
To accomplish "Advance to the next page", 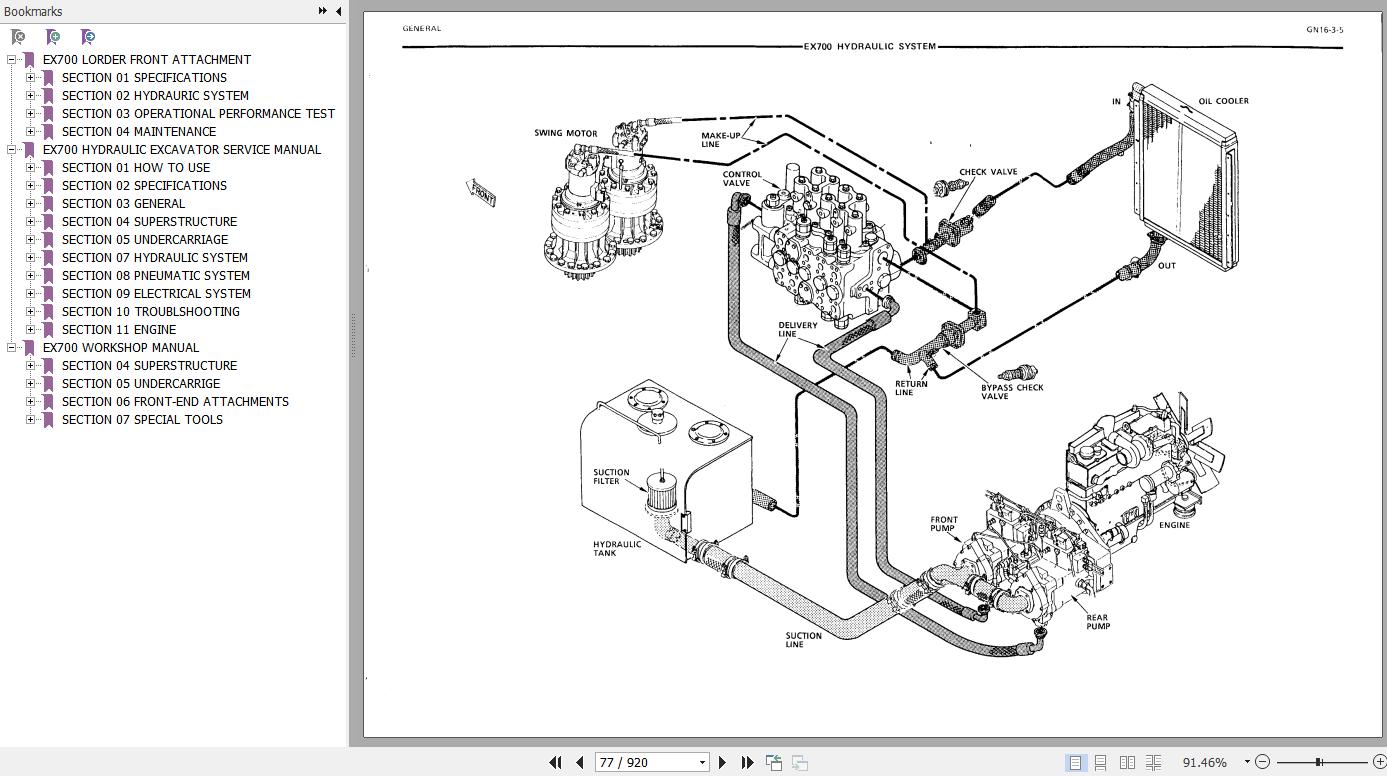I will point(723,762).
